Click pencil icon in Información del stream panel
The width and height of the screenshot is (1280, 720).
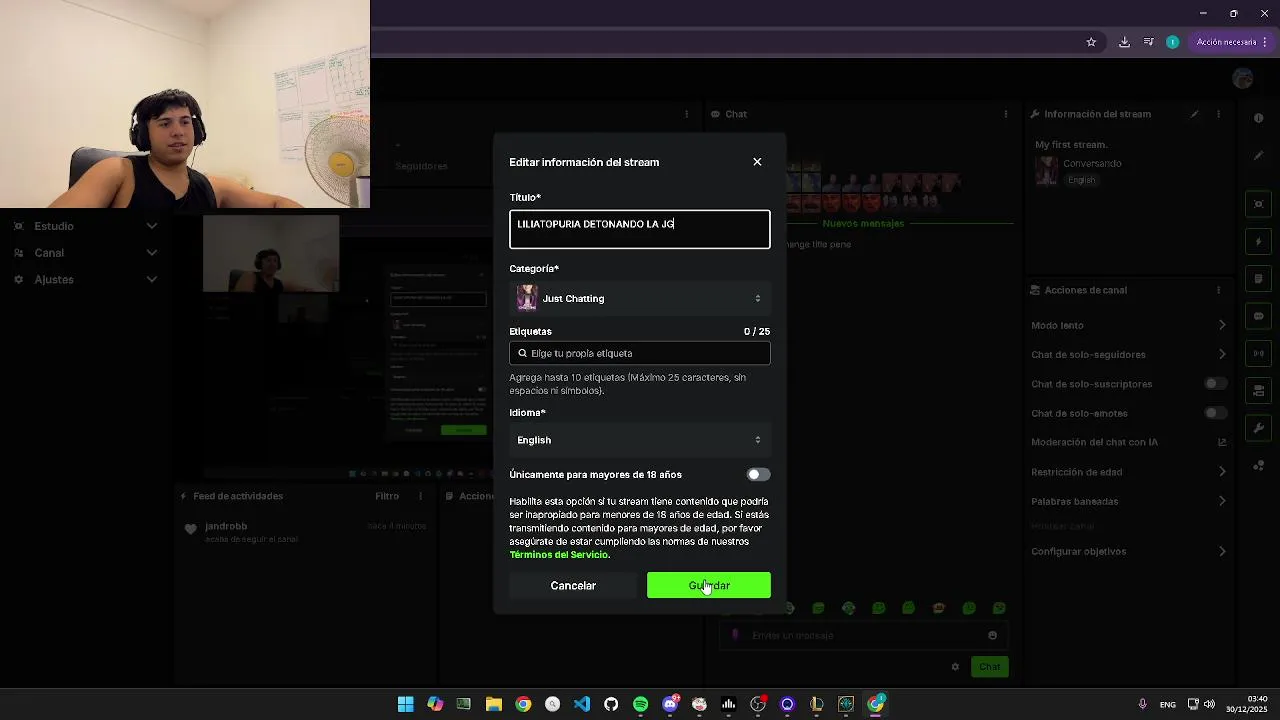coord(1194,114)
